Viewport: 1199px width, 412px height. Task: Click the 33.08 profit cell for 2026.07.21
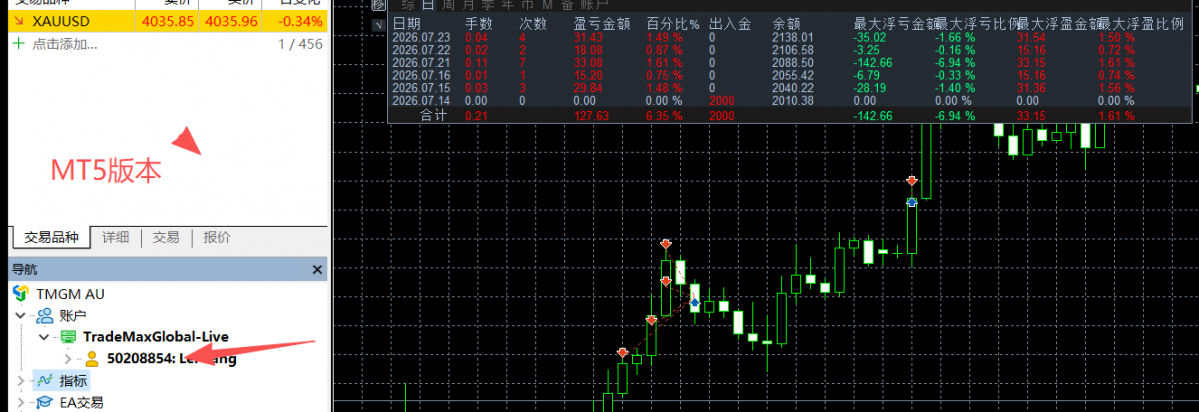coord(588,63)
